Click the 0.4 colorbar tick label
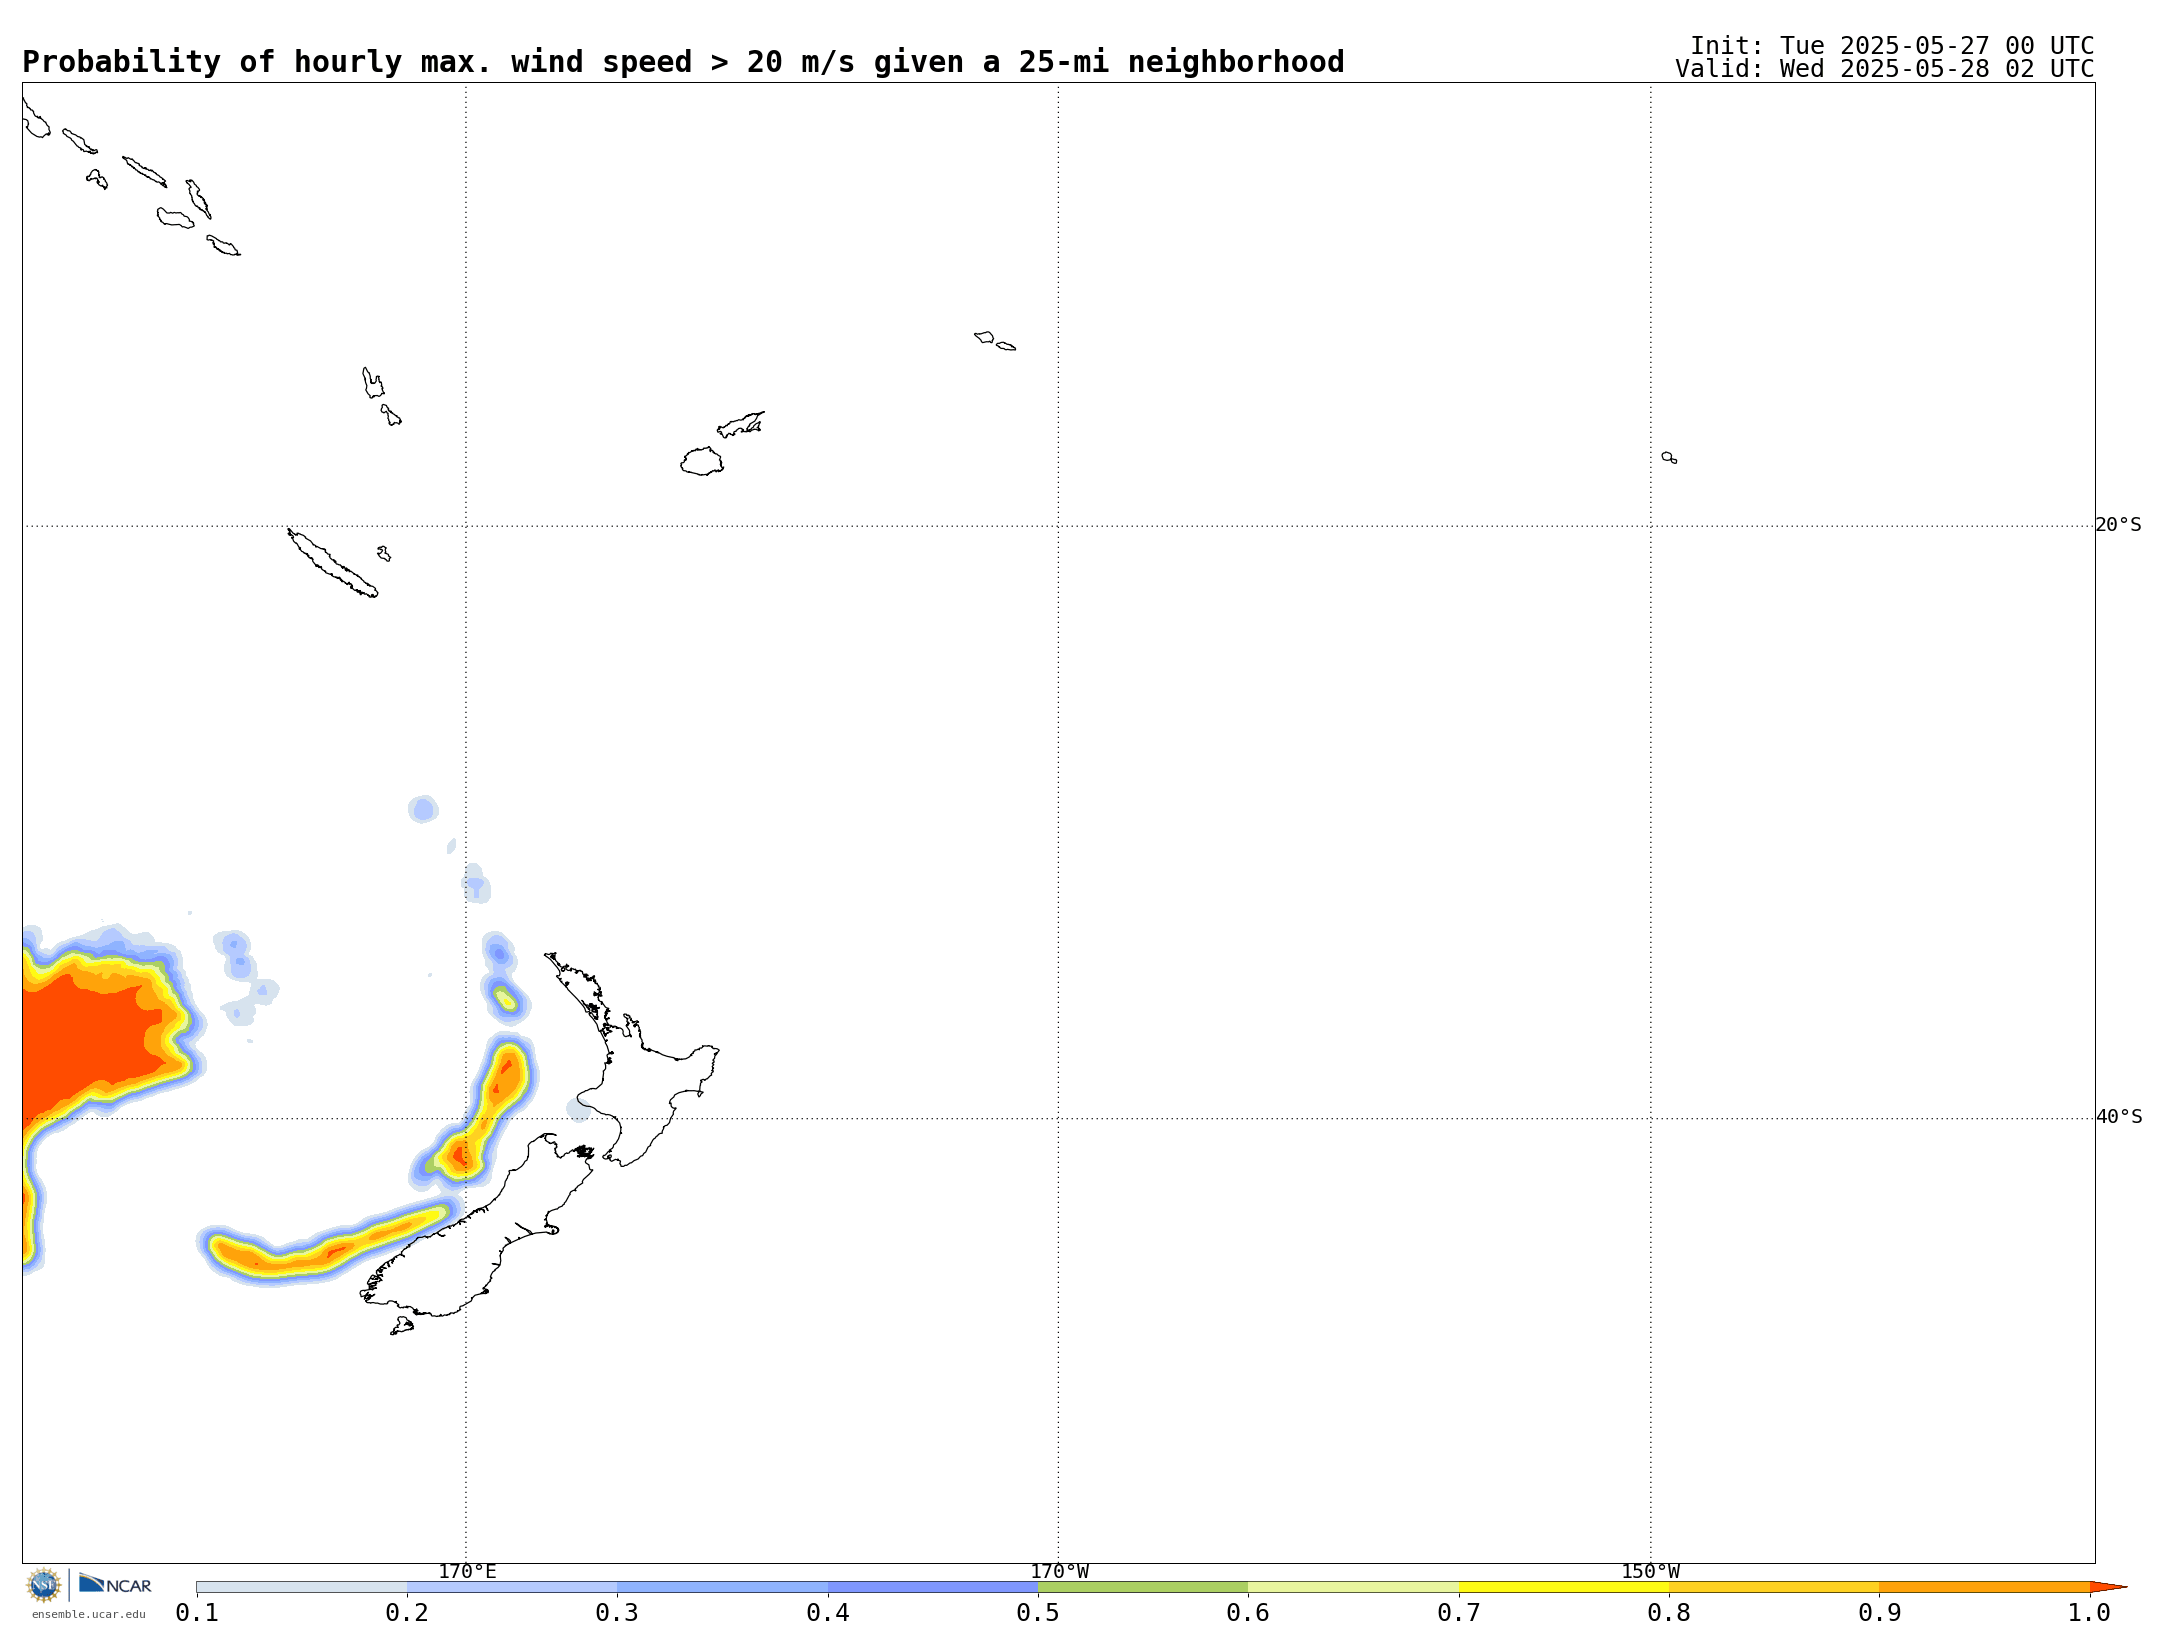Screen dimensions: 2160x1626 [x=828, y=1613]
